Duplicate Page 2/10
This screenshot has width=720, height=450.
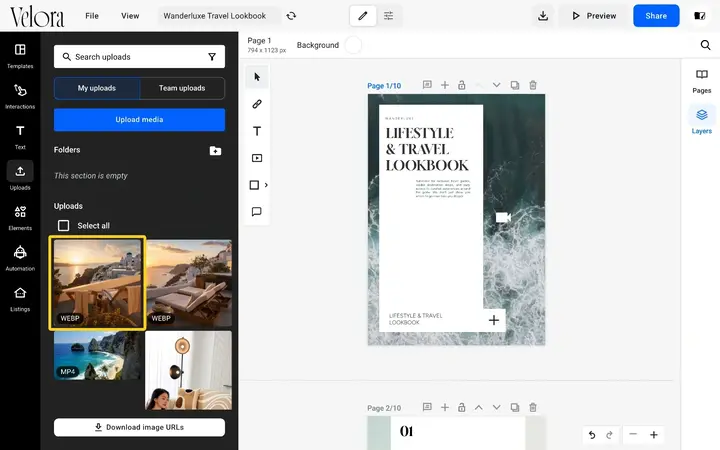tap(515, 407)
